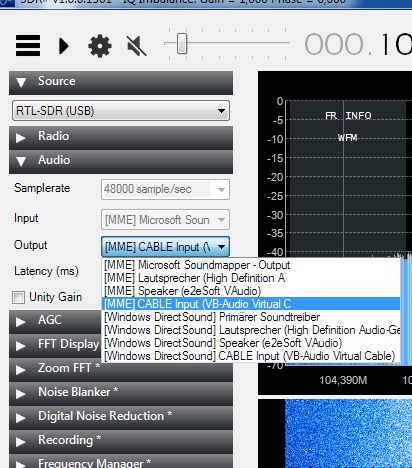This screenshot has width=412, height=468.
Task: Toggle the mute speaker icon
Action: coord(137,46)
